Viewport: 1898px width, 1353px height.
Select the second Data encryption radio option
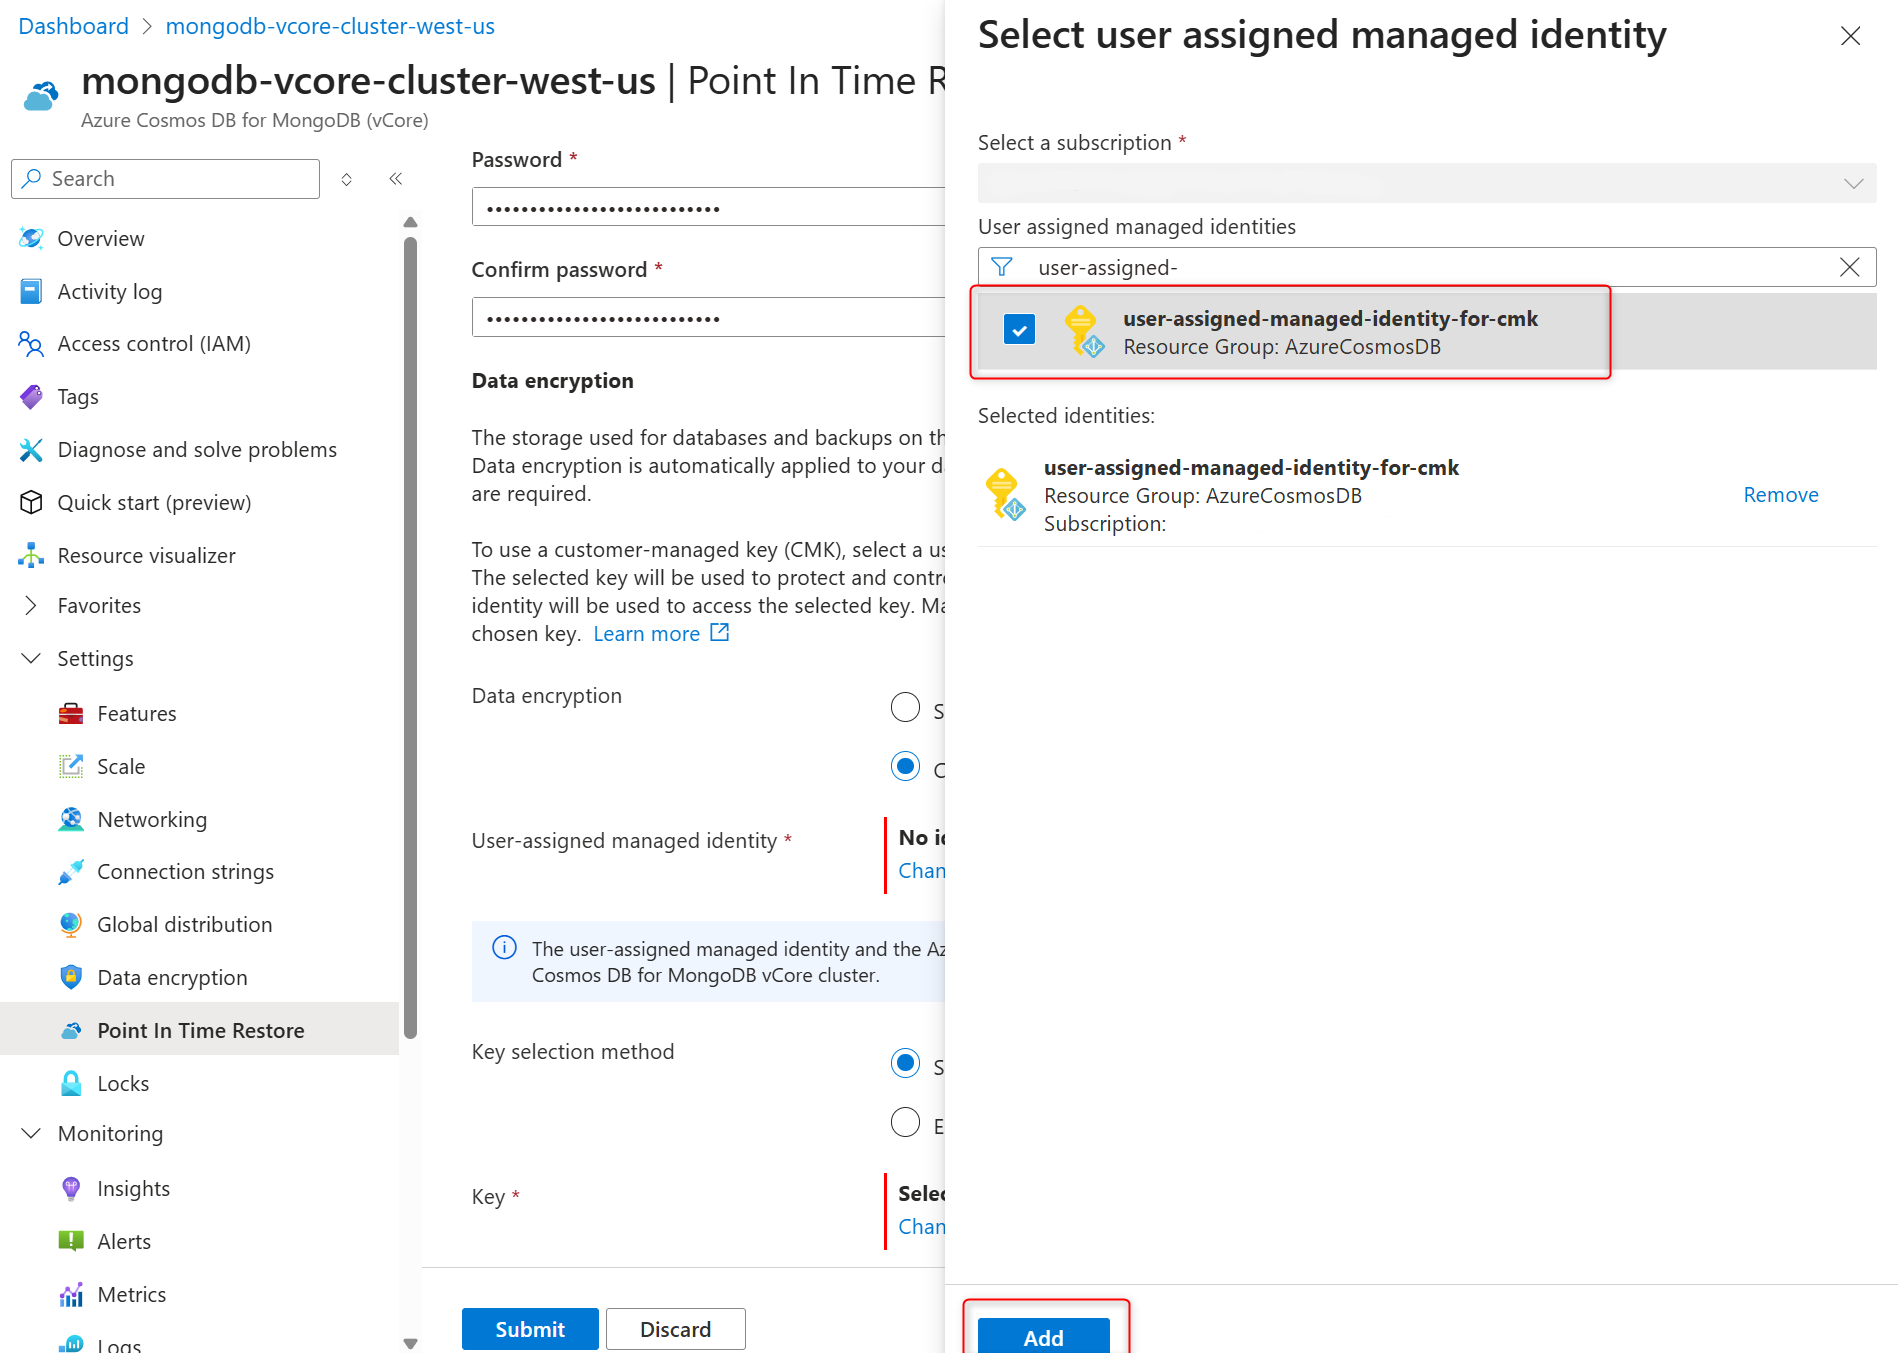[x=905, y=767]
